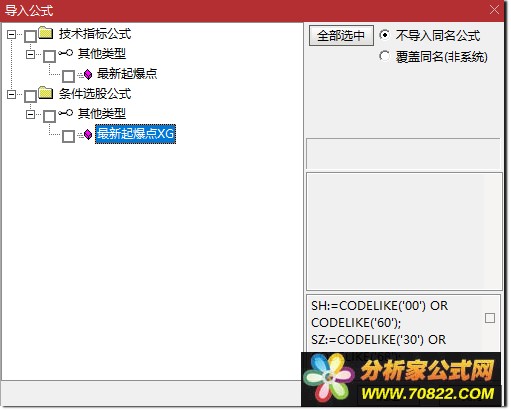Screen dimensions: 511x410
Task: Click the empty description box above code preview
Action: pyautogui.click(x=404, y=231)
